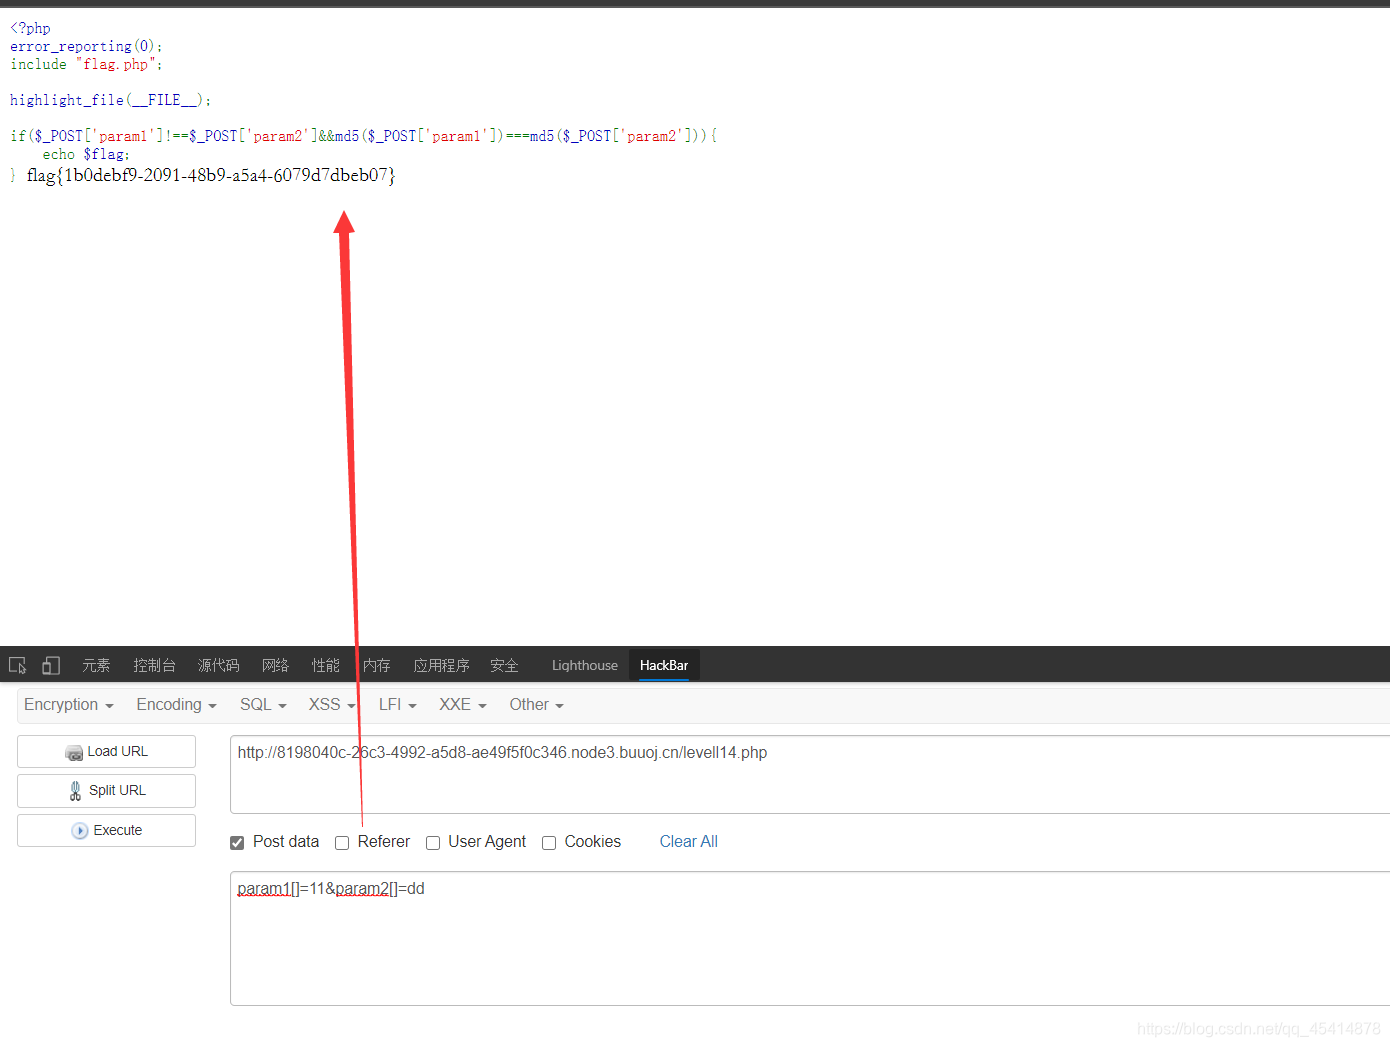Switch to the 源代码 tab
Viewport: 1390px width, 1047px height.
(x=218, y=665)
